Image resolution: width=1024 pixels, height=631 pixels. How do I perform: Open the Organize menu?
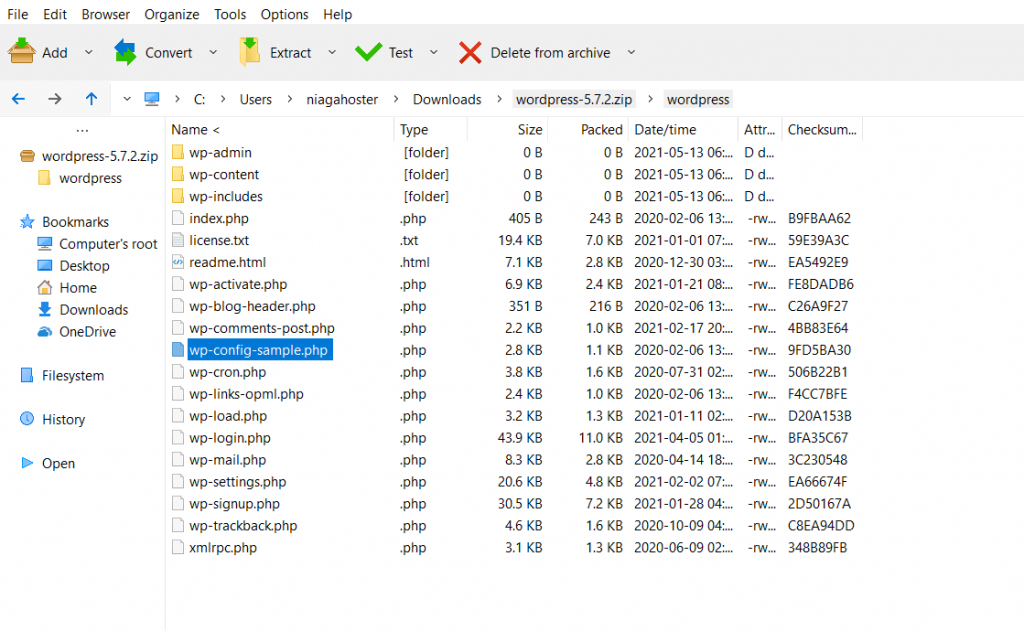click(172, 14)
